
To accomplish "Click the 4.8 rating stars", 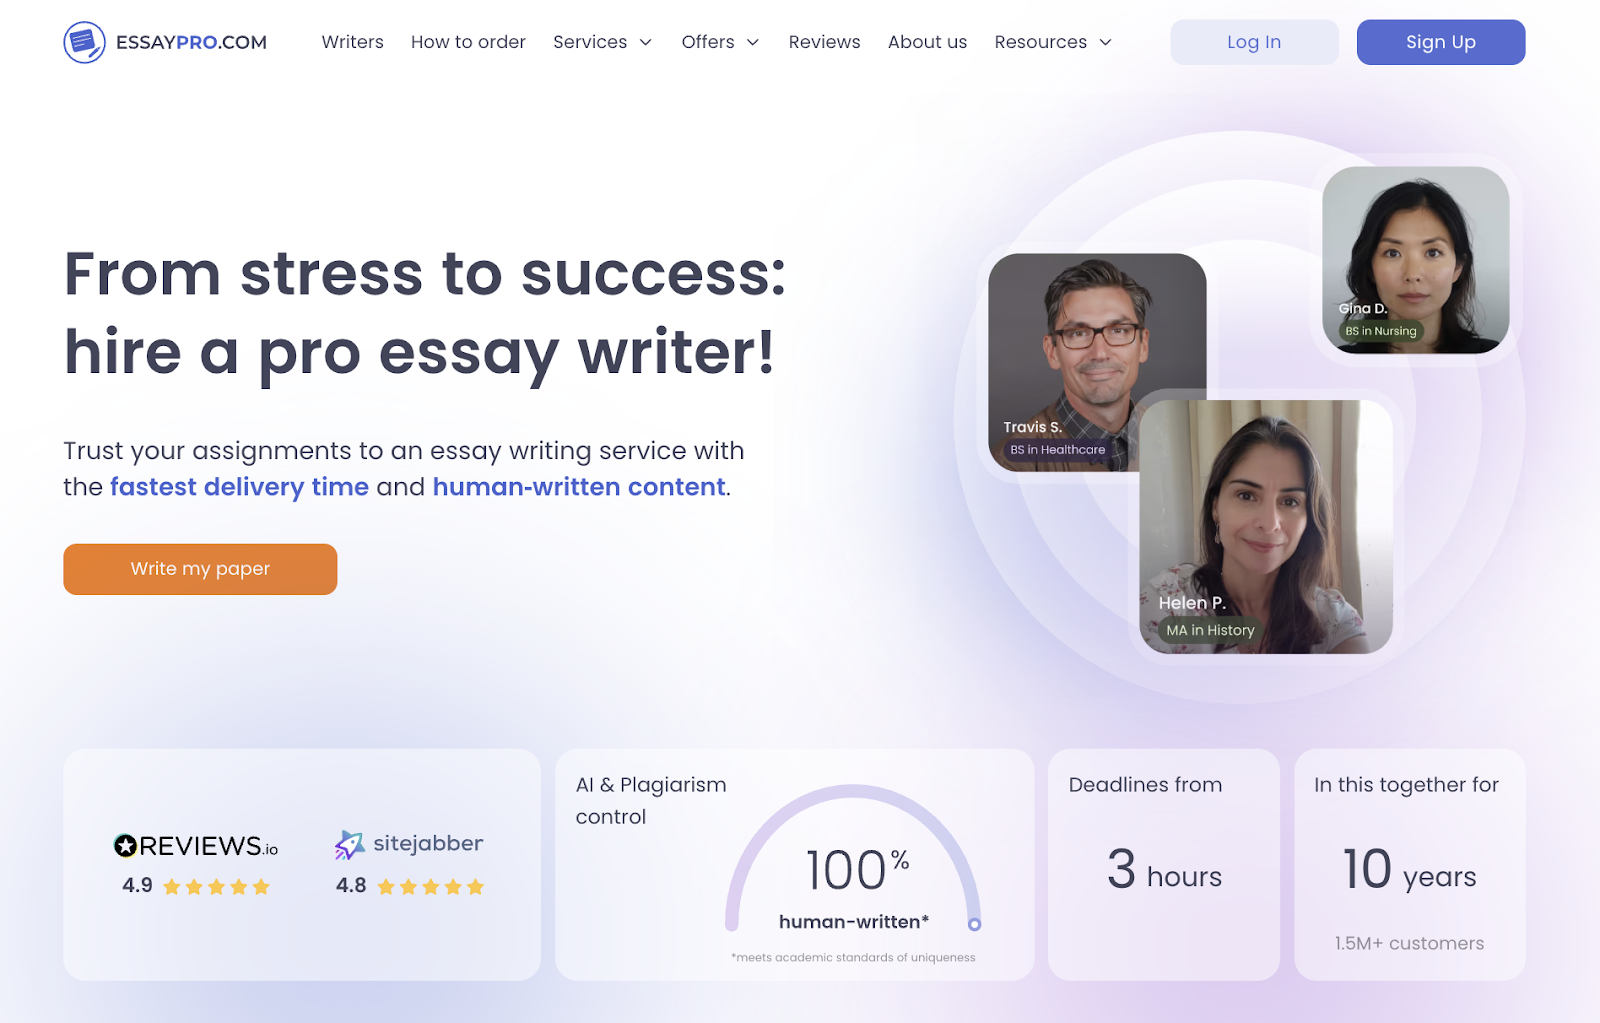I will click(431, 887).
